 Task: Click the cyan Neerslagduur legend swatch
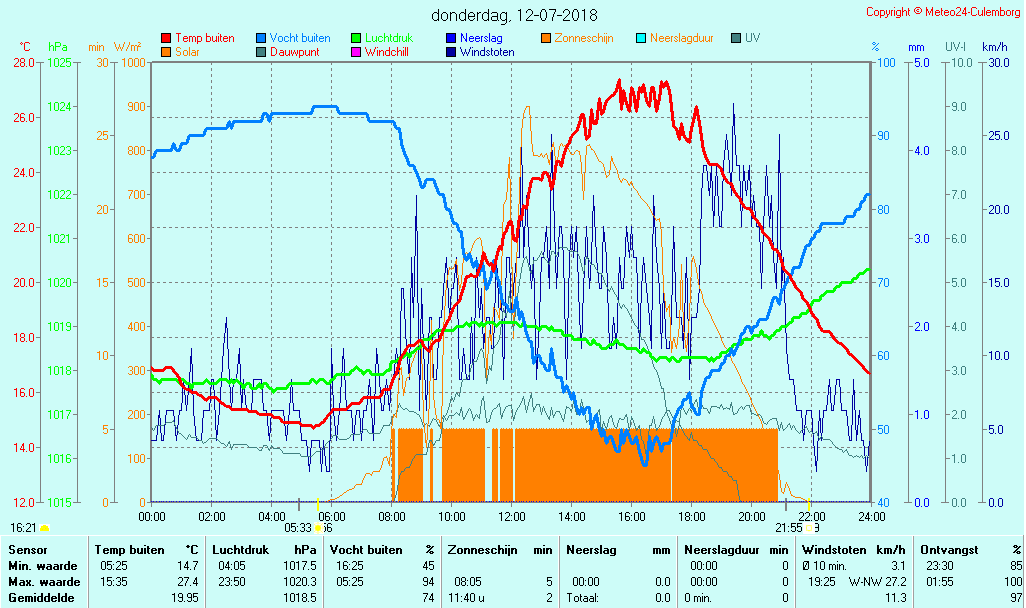(641, 38)
